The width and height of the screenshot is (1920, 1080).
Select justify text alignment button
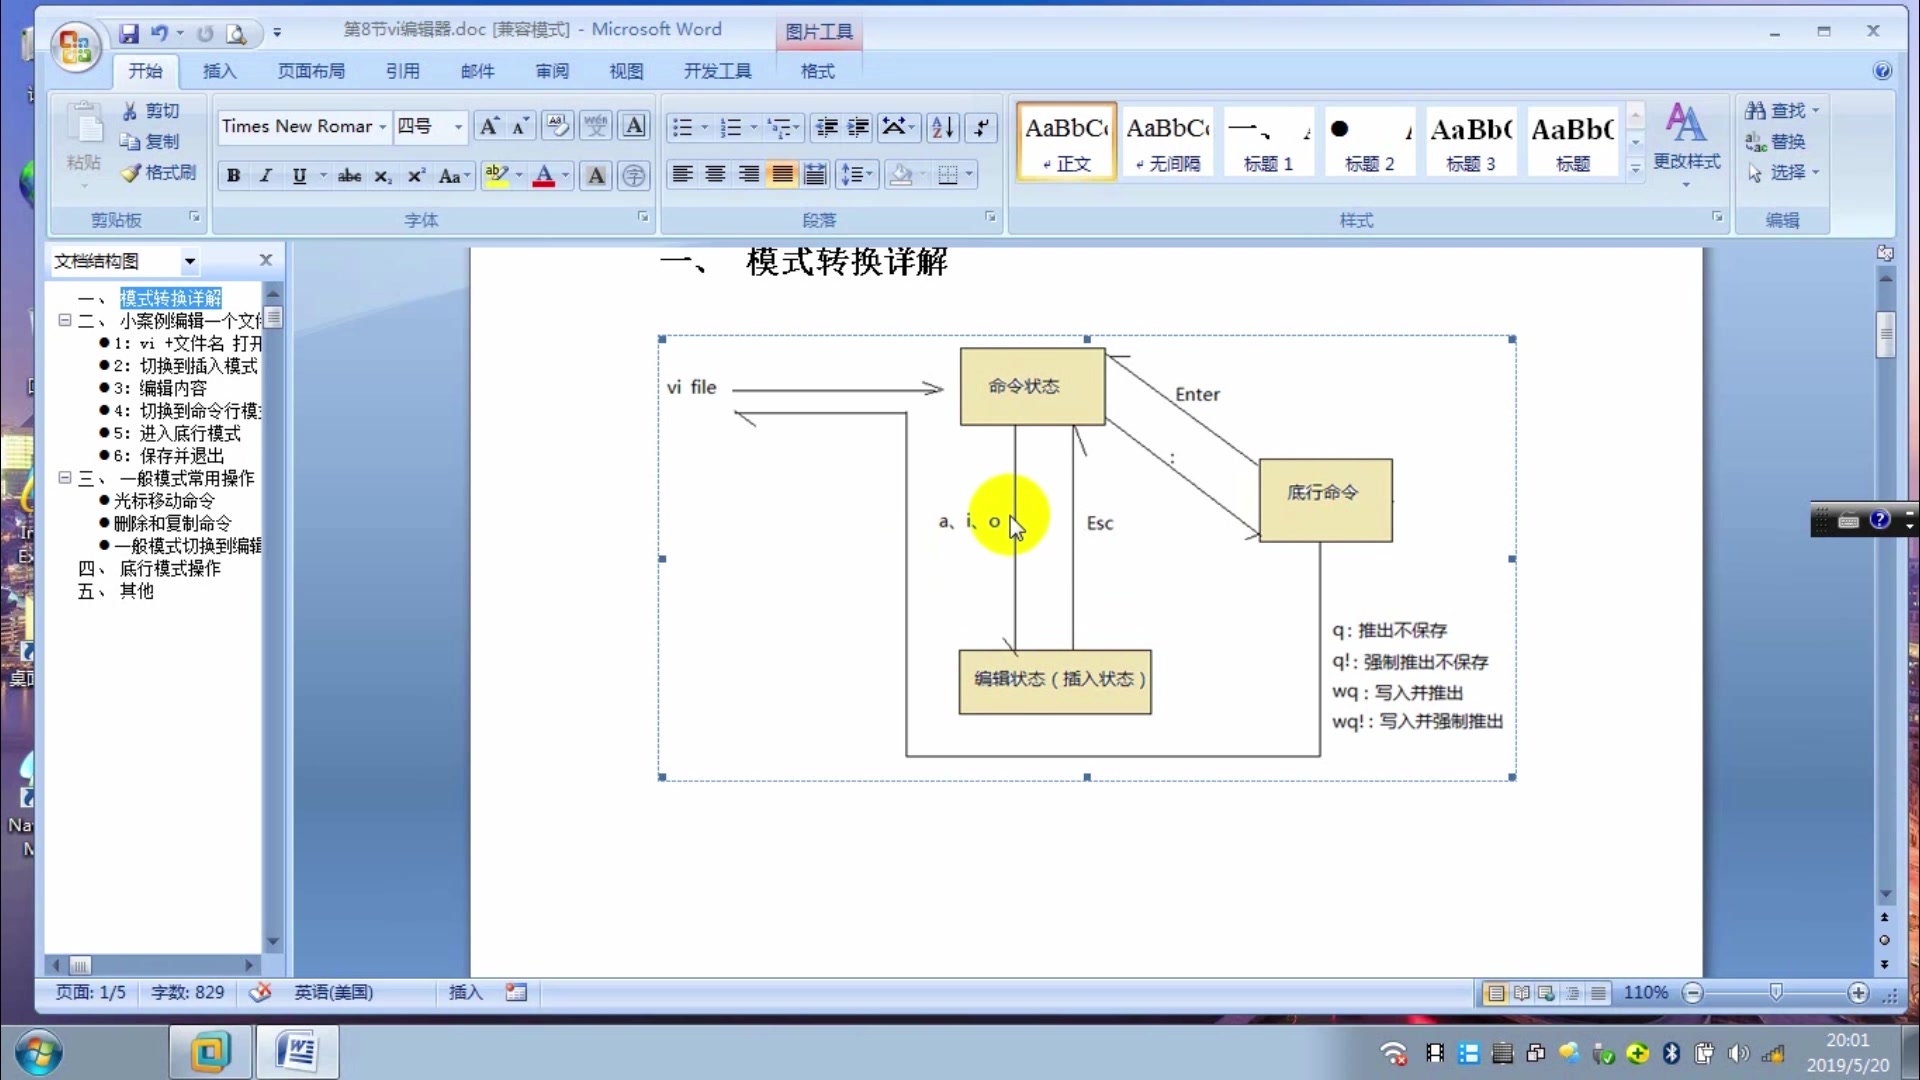[782, 175]
